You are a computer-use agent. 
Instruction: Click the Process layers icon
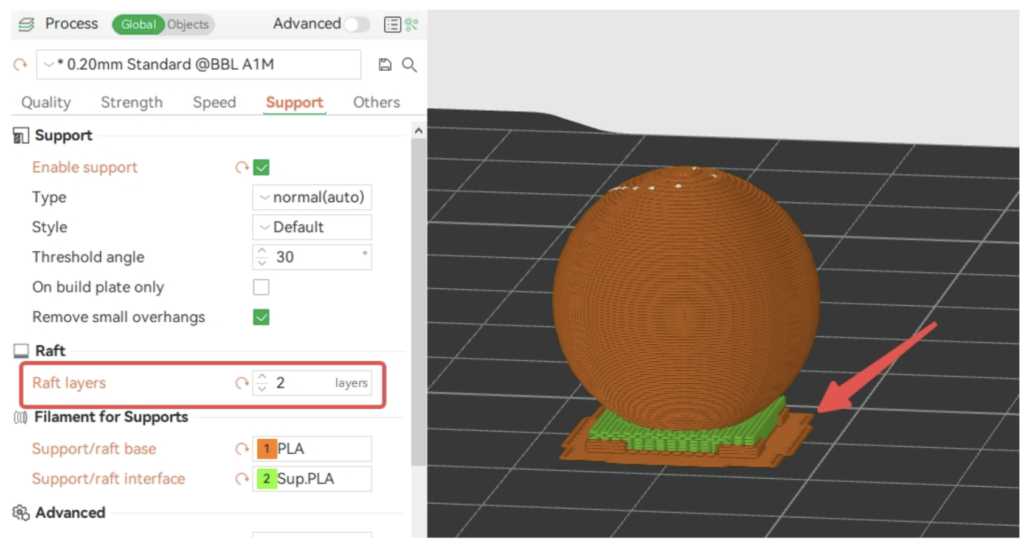pyautogui.click(x=26, y=24)
